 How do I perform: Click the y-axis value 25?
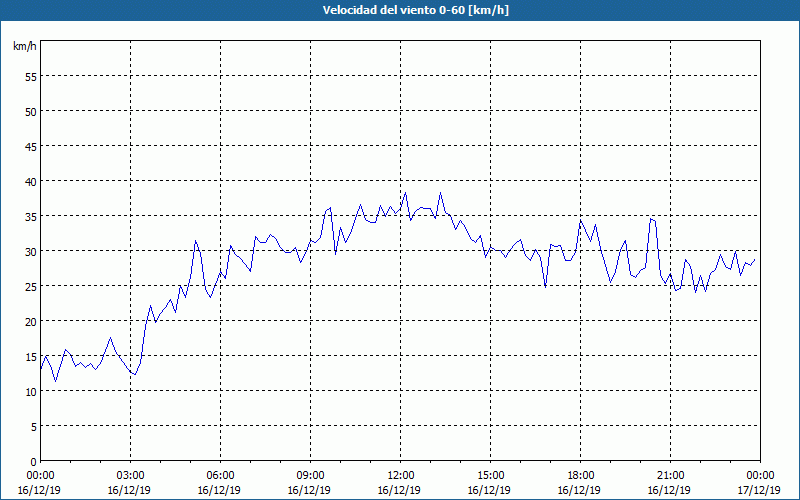tap(31, 288)
